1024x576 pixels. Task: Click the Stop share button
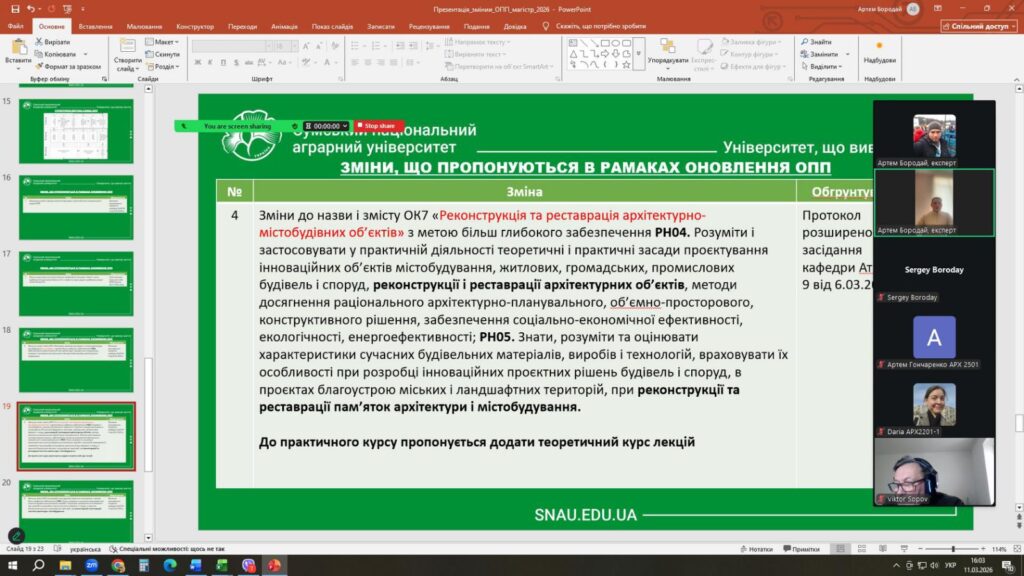[x=378, y=126]
